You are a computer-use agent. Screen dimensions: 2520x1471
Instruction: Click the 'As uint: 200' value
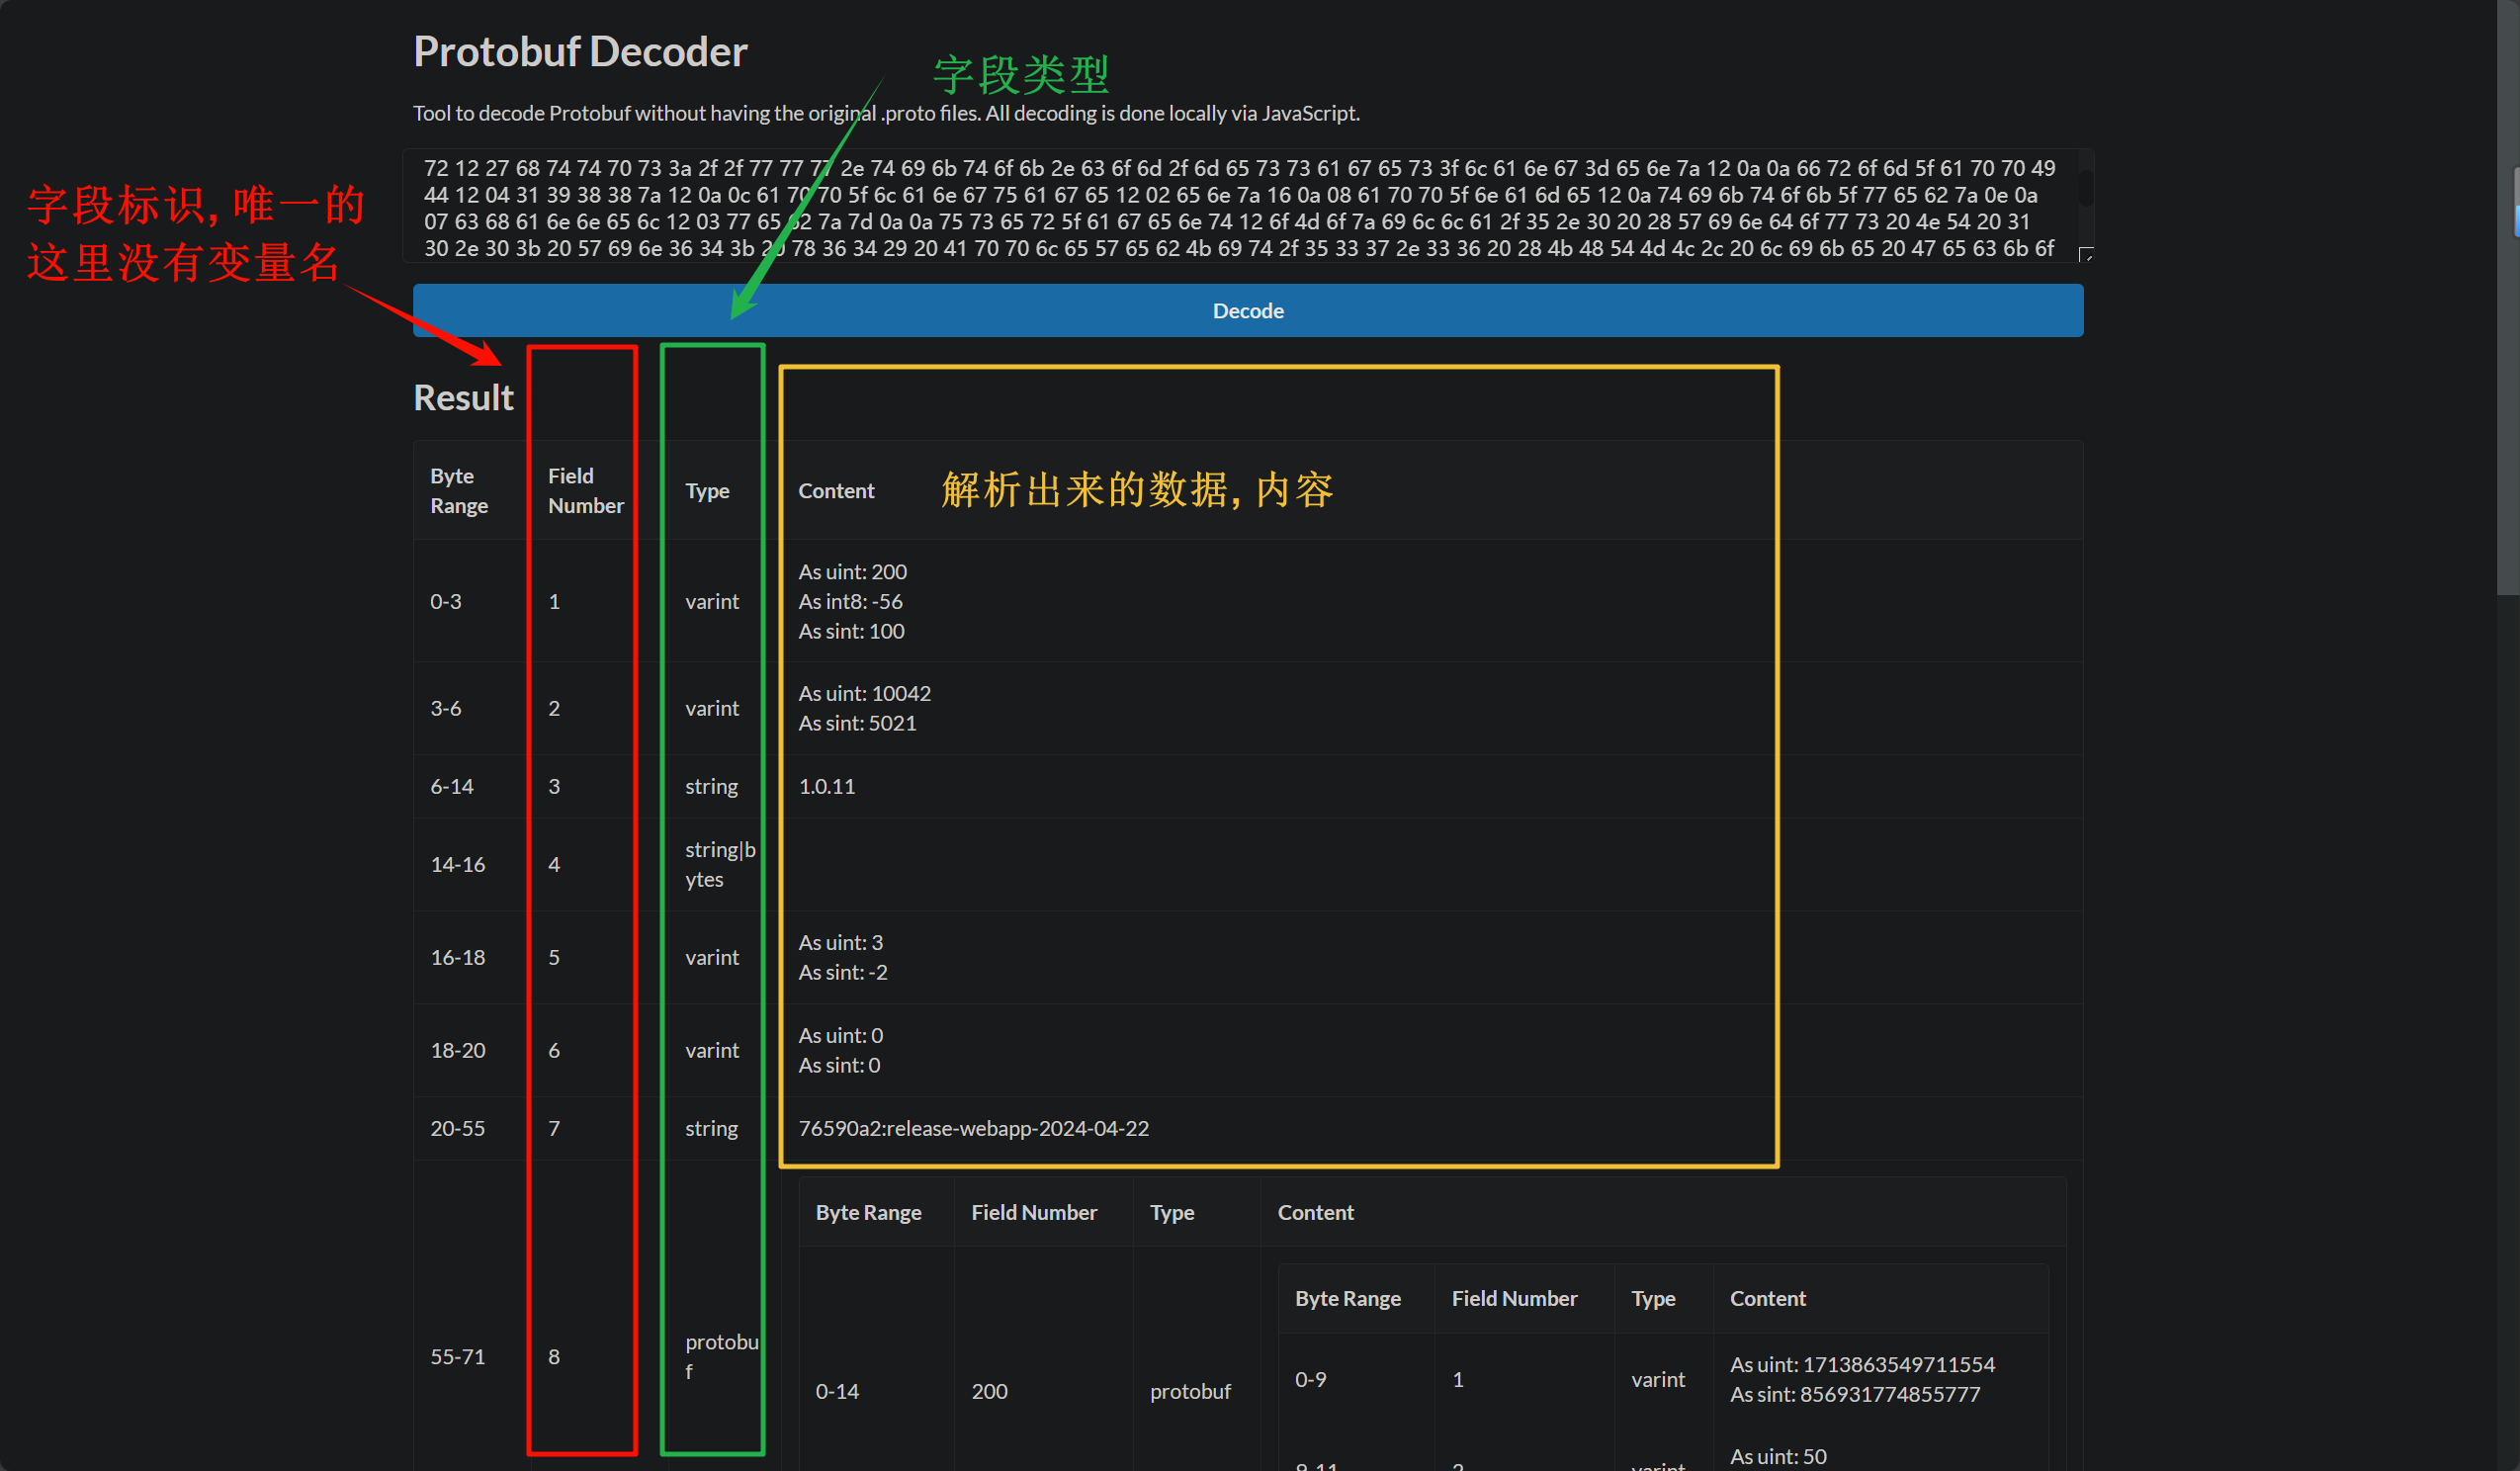852,572
